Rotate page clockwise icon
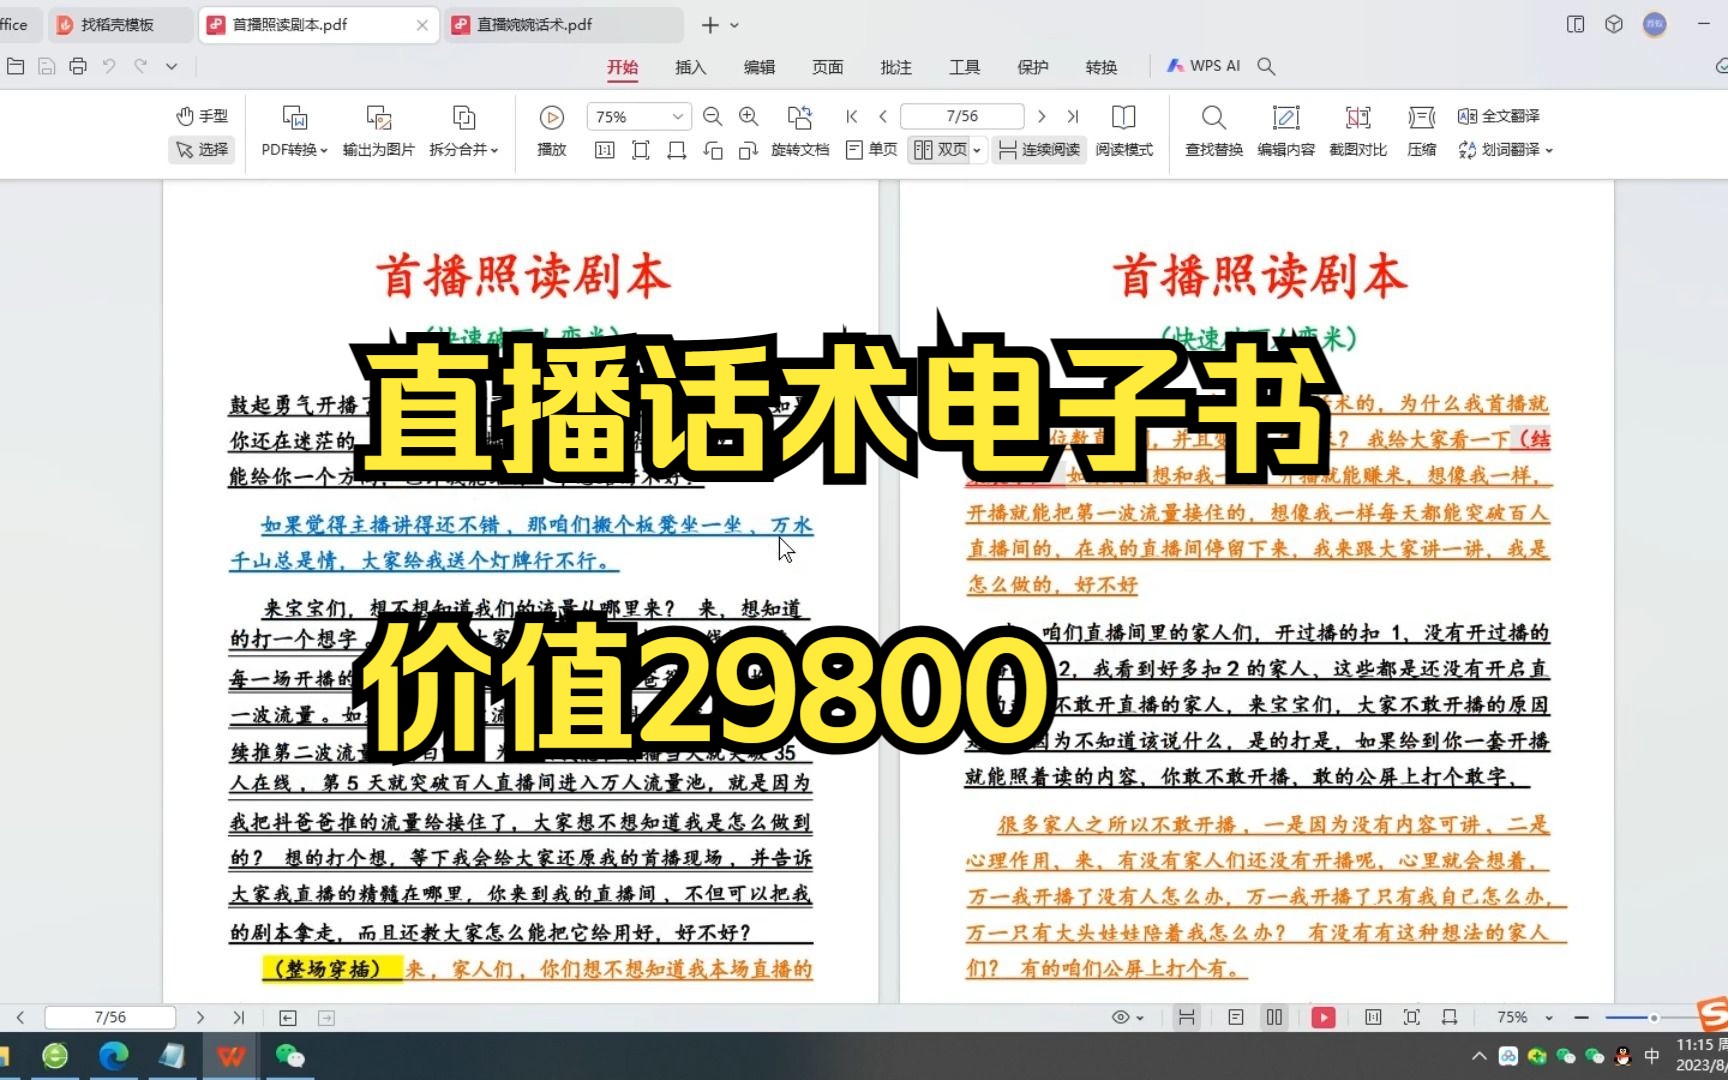This screenshot has height=1080, width=1728. [x=748, y=150]
